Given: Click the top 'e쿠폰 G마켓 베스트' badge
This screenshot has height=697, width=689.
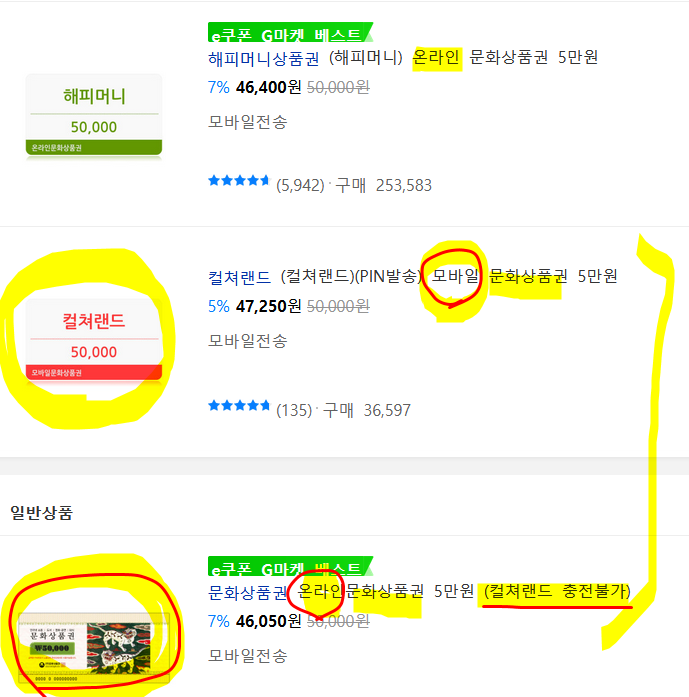Looking at the screenshot, I should pos(290,33).
